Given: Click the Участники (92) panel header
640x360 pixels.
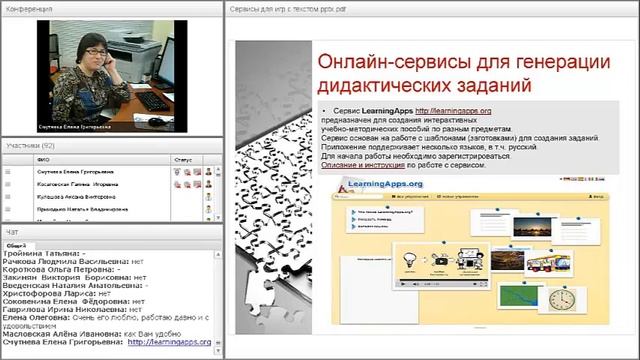Looking at the screenshot, I should pos(112,146).
